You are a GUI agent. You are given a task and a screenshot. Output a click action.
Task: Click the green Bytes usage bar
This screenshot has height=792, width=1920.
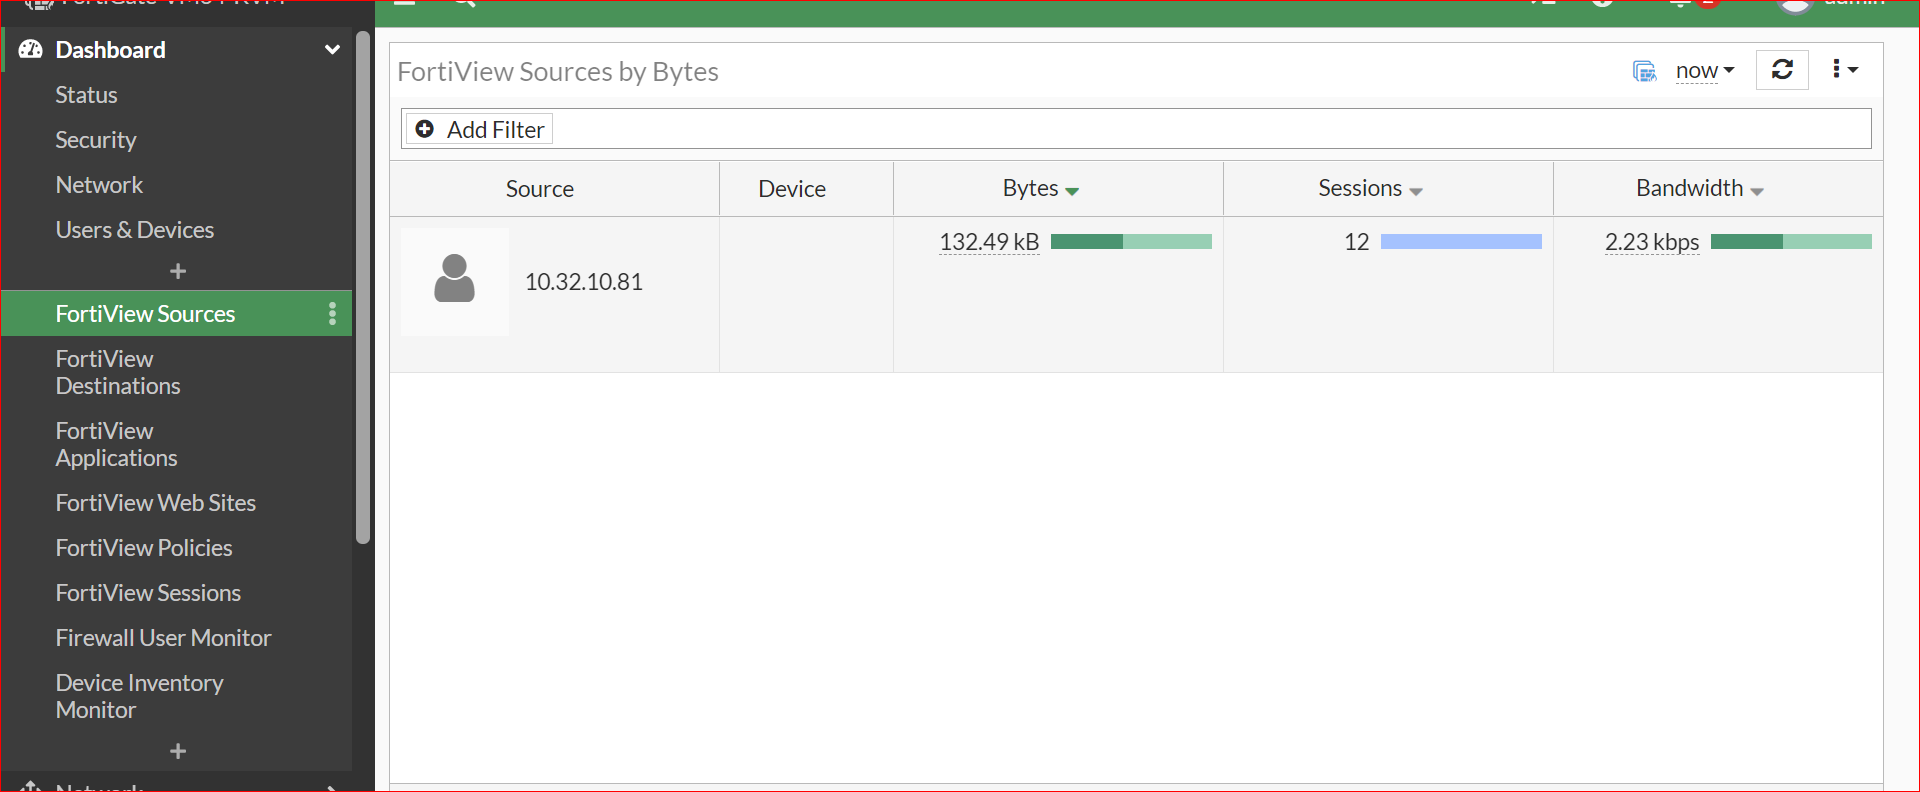(x=1131, y=241)
